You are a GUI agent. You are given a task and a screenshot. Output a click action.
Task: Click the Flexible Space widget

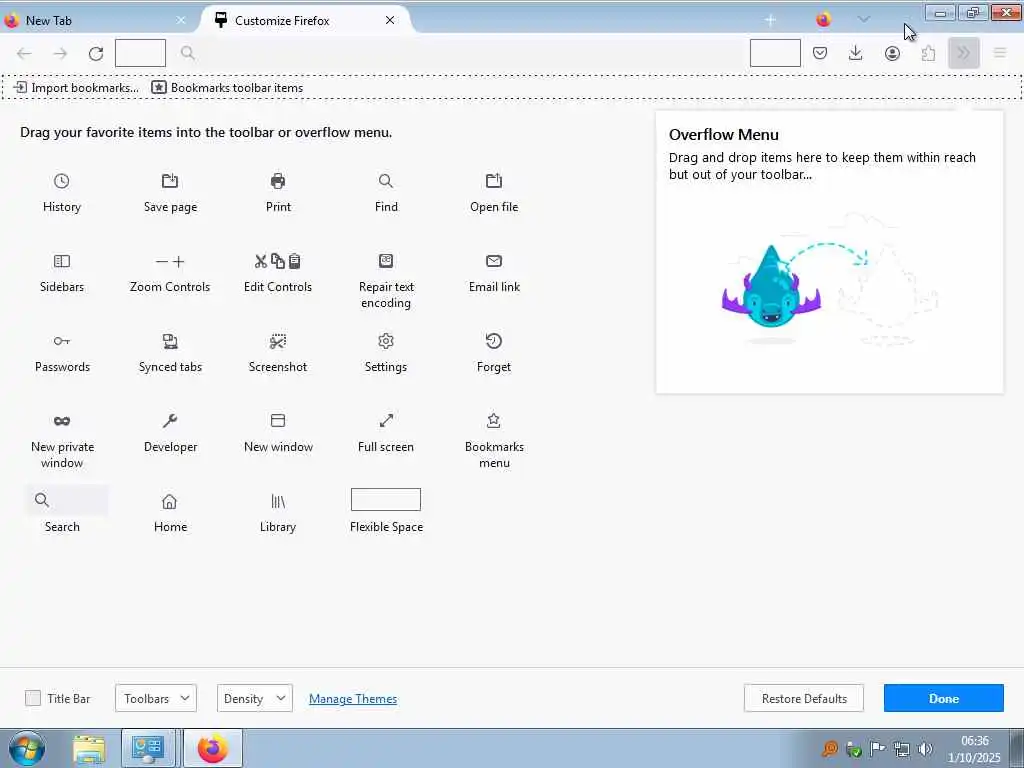click(x=386, y=500)
